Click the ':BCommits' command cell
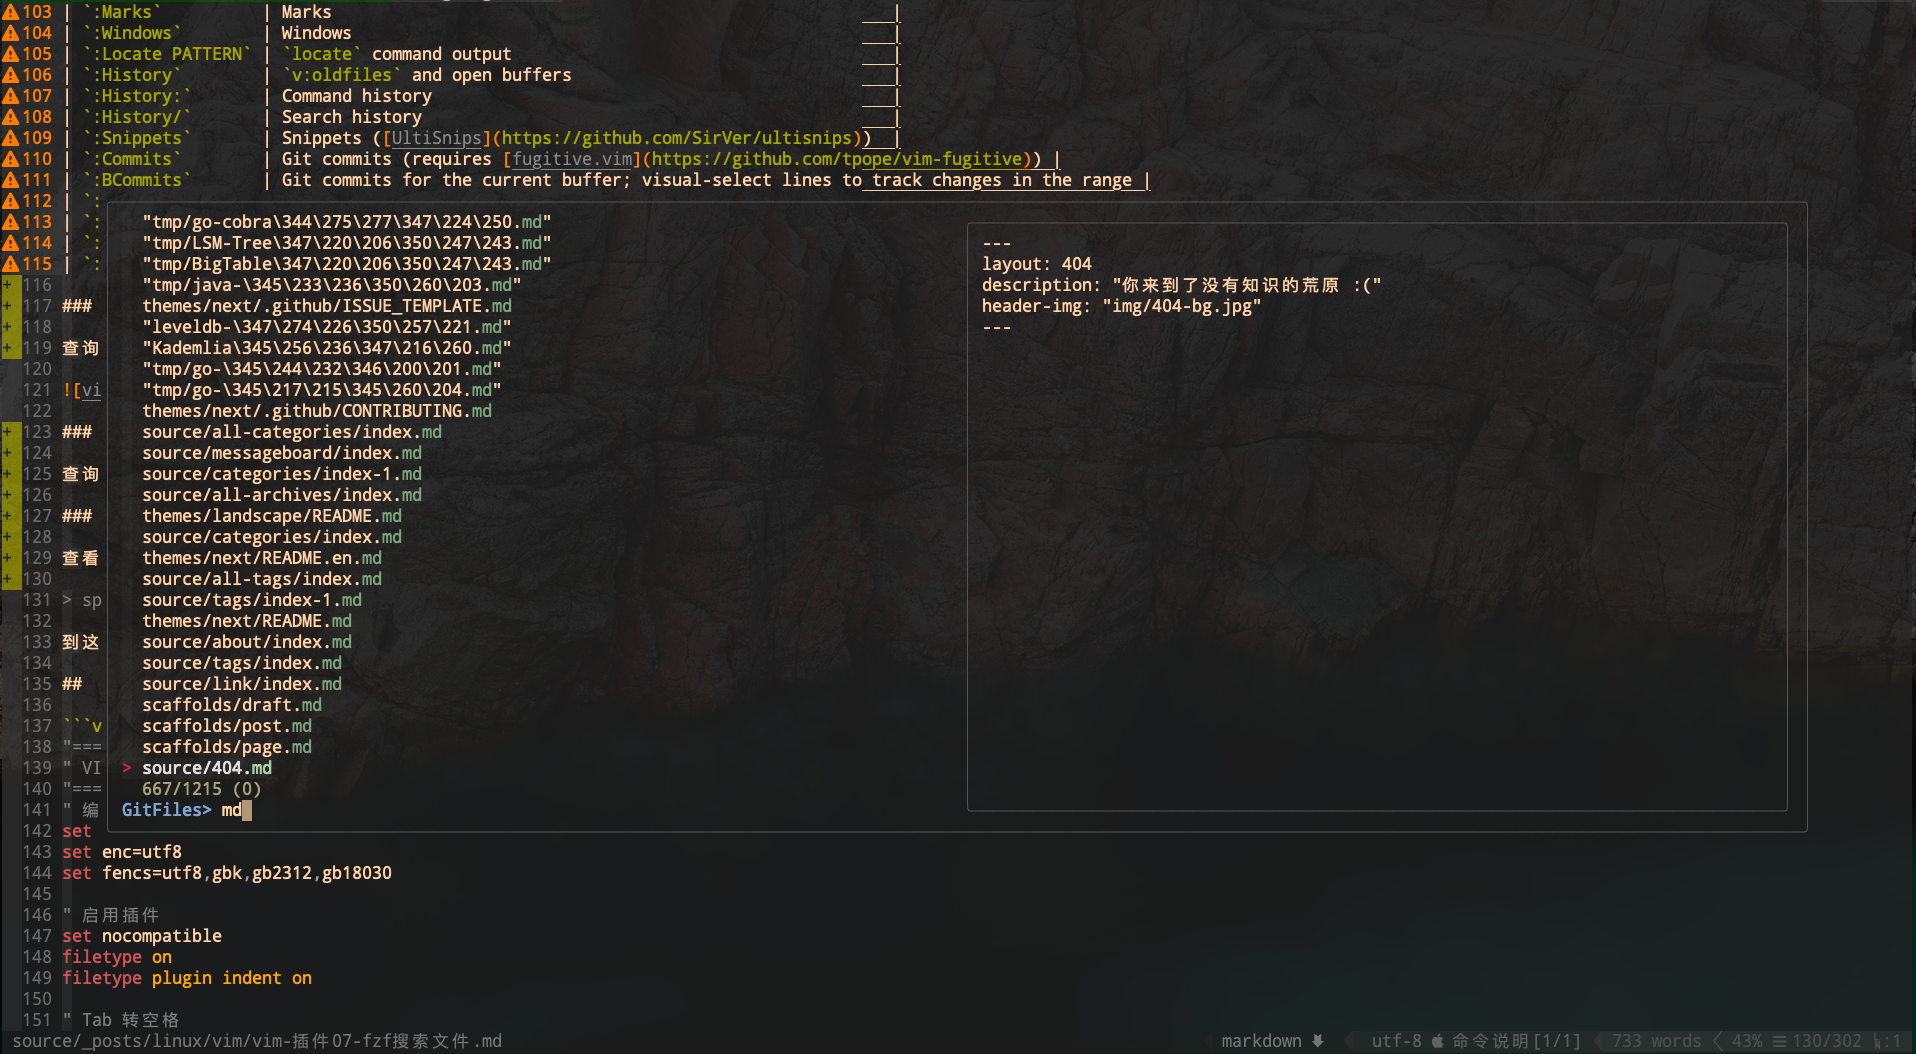Screen dimensions: 1916x1054 137,180
